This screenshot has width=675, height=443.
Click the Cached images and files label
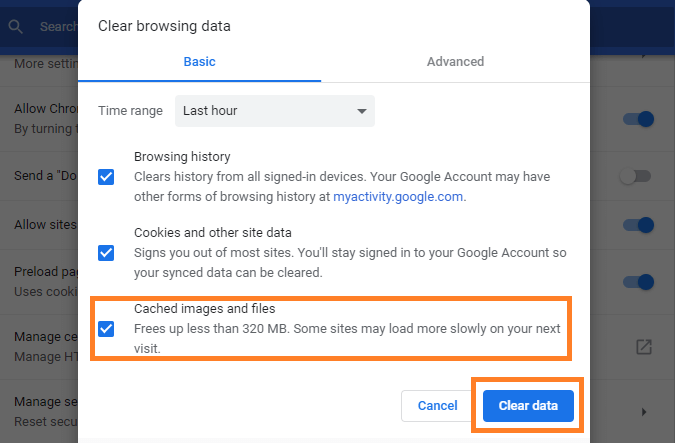[204, 309]
